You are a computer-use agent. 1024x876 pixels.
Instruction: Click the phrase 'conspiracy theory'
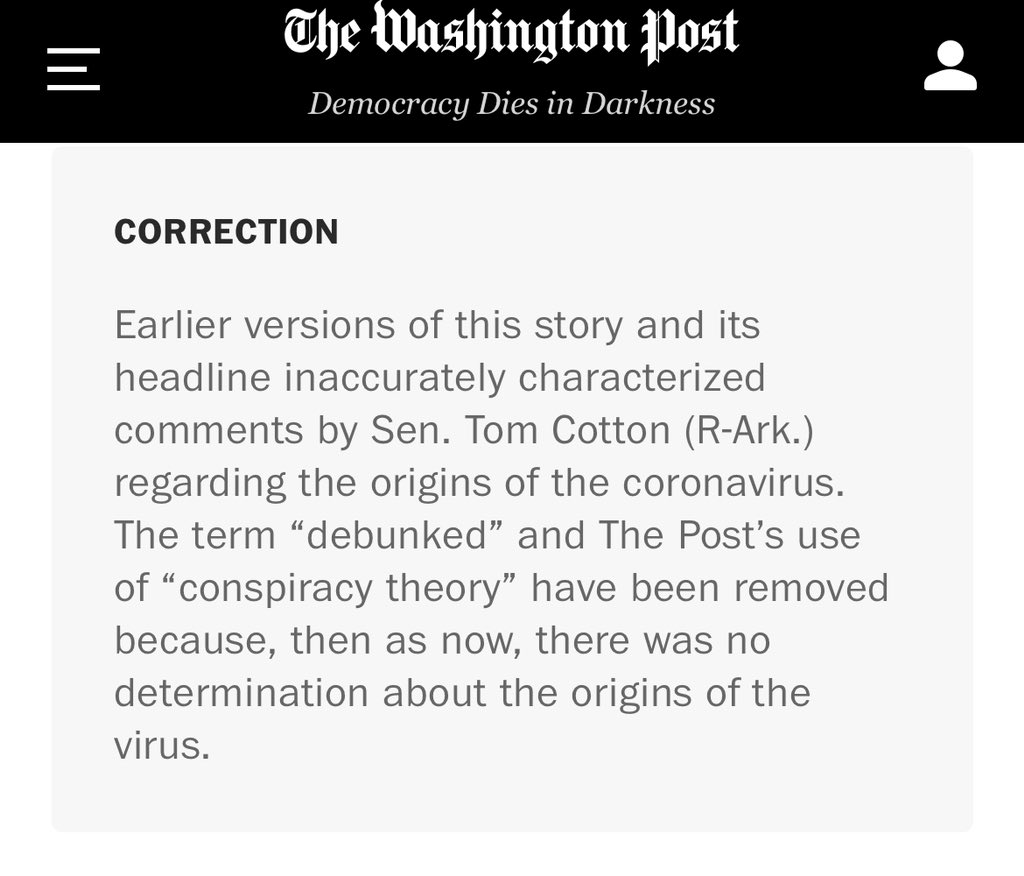[339, 589]
